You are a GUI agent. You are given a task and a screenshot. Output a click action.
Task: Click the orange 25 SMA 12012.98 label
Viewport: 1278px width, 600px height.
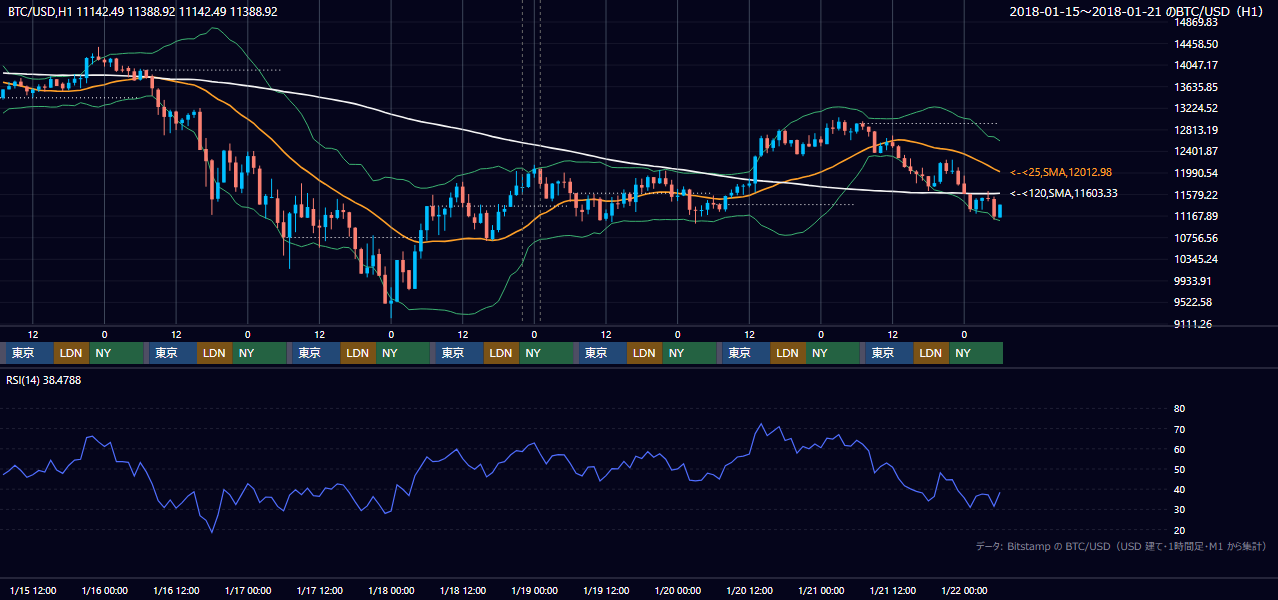1061,172
